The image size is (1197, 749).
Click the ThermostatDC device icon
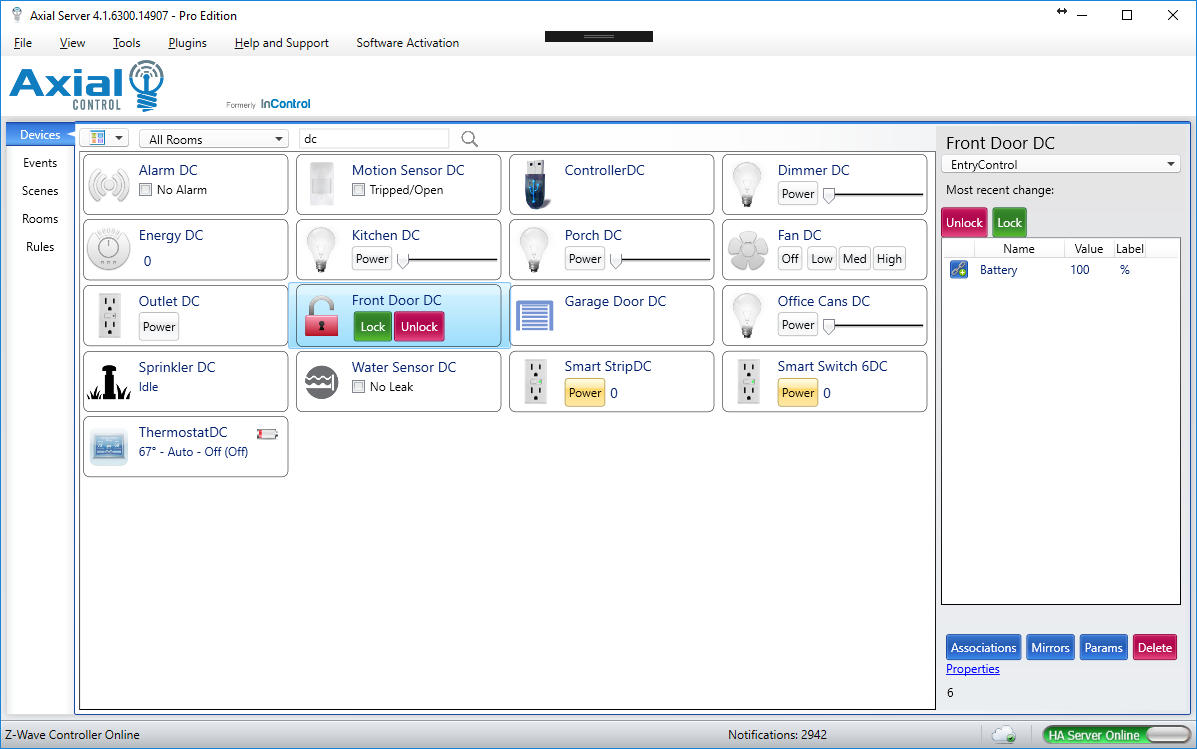pyautogui.click(x=109, y=446)
